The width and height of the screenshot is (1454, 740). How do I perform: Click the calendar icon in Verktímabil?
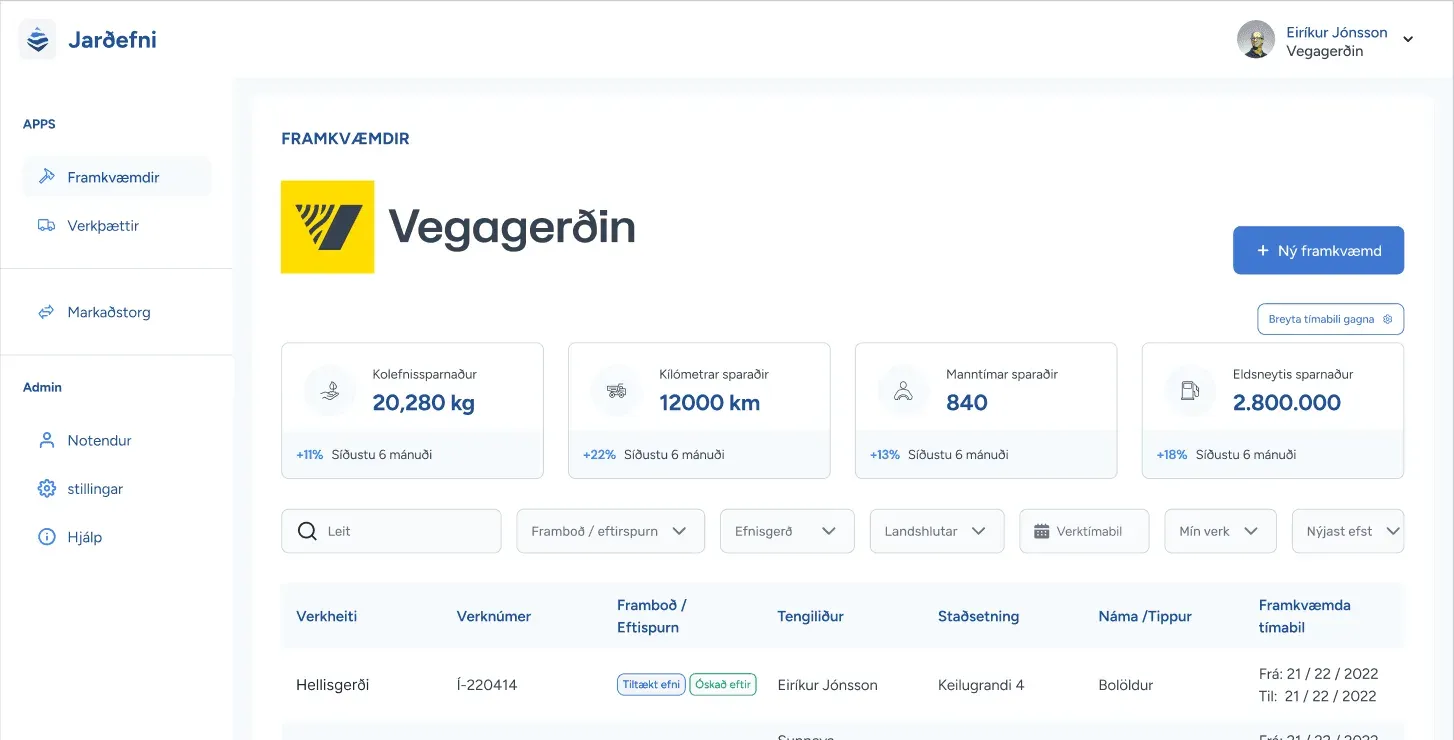1041,531
